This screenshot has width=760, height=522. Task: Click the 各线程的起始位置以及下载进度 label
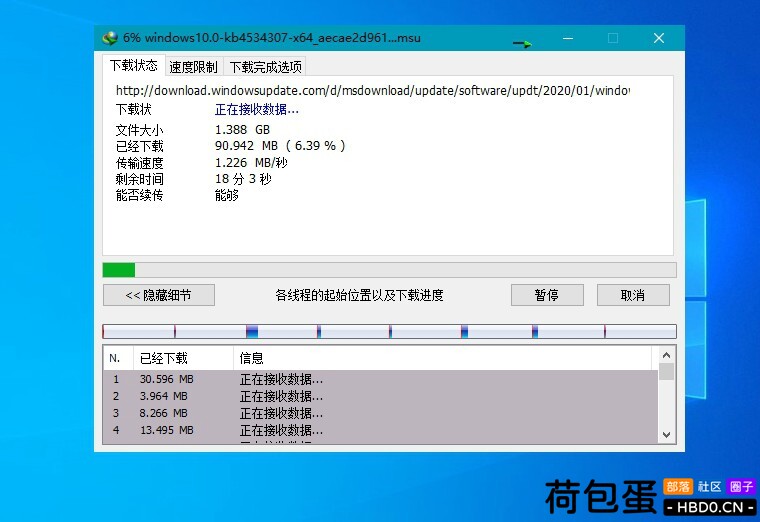tap(359, 295)
